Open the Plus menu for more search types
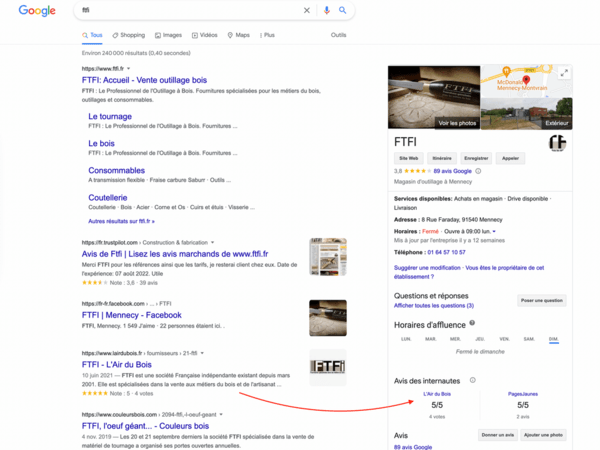The width and height of the screenshot is (600, 450). (267, 35)
